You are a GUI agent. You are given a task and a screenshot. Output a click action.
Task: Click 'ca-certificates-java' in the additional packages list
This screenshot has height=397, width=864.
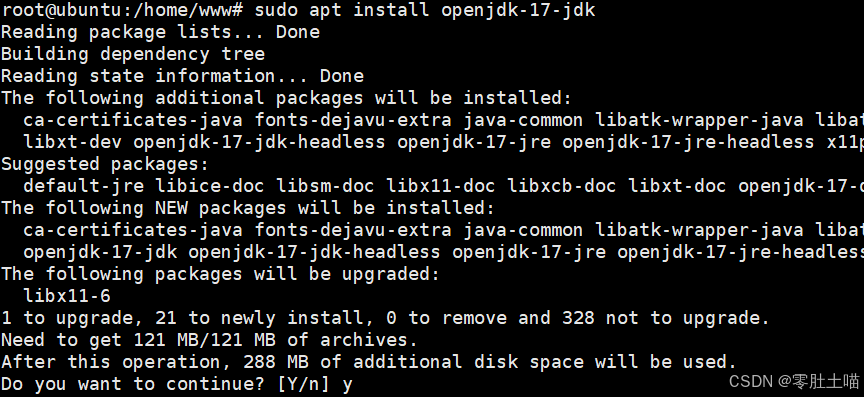pyautogui.click(x=133, y=120)
